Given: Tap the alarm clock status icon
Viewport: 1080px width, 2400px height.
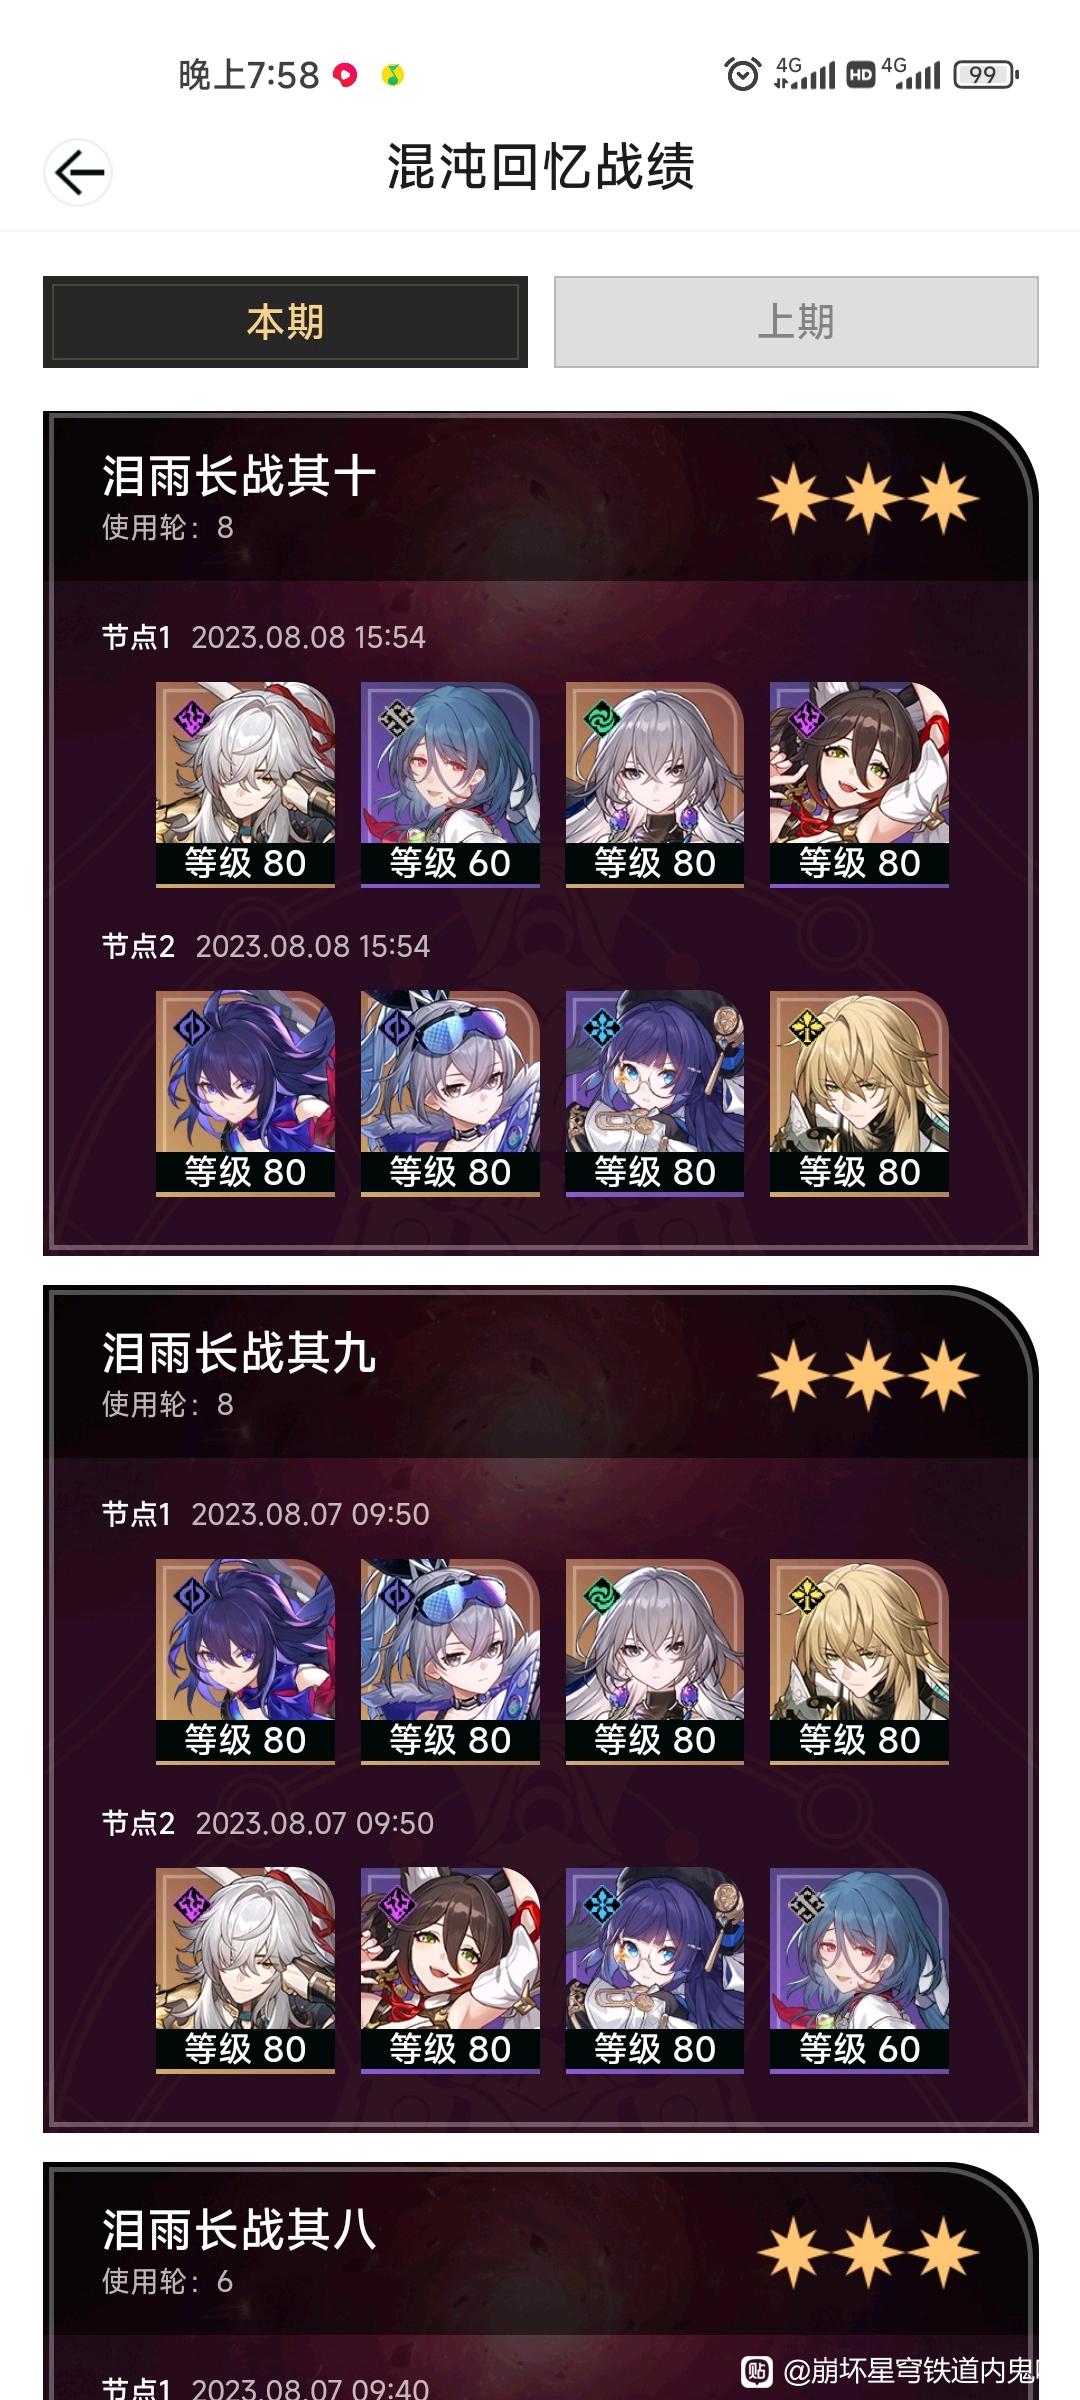Looking at the screenshot, I should [742, 75].
